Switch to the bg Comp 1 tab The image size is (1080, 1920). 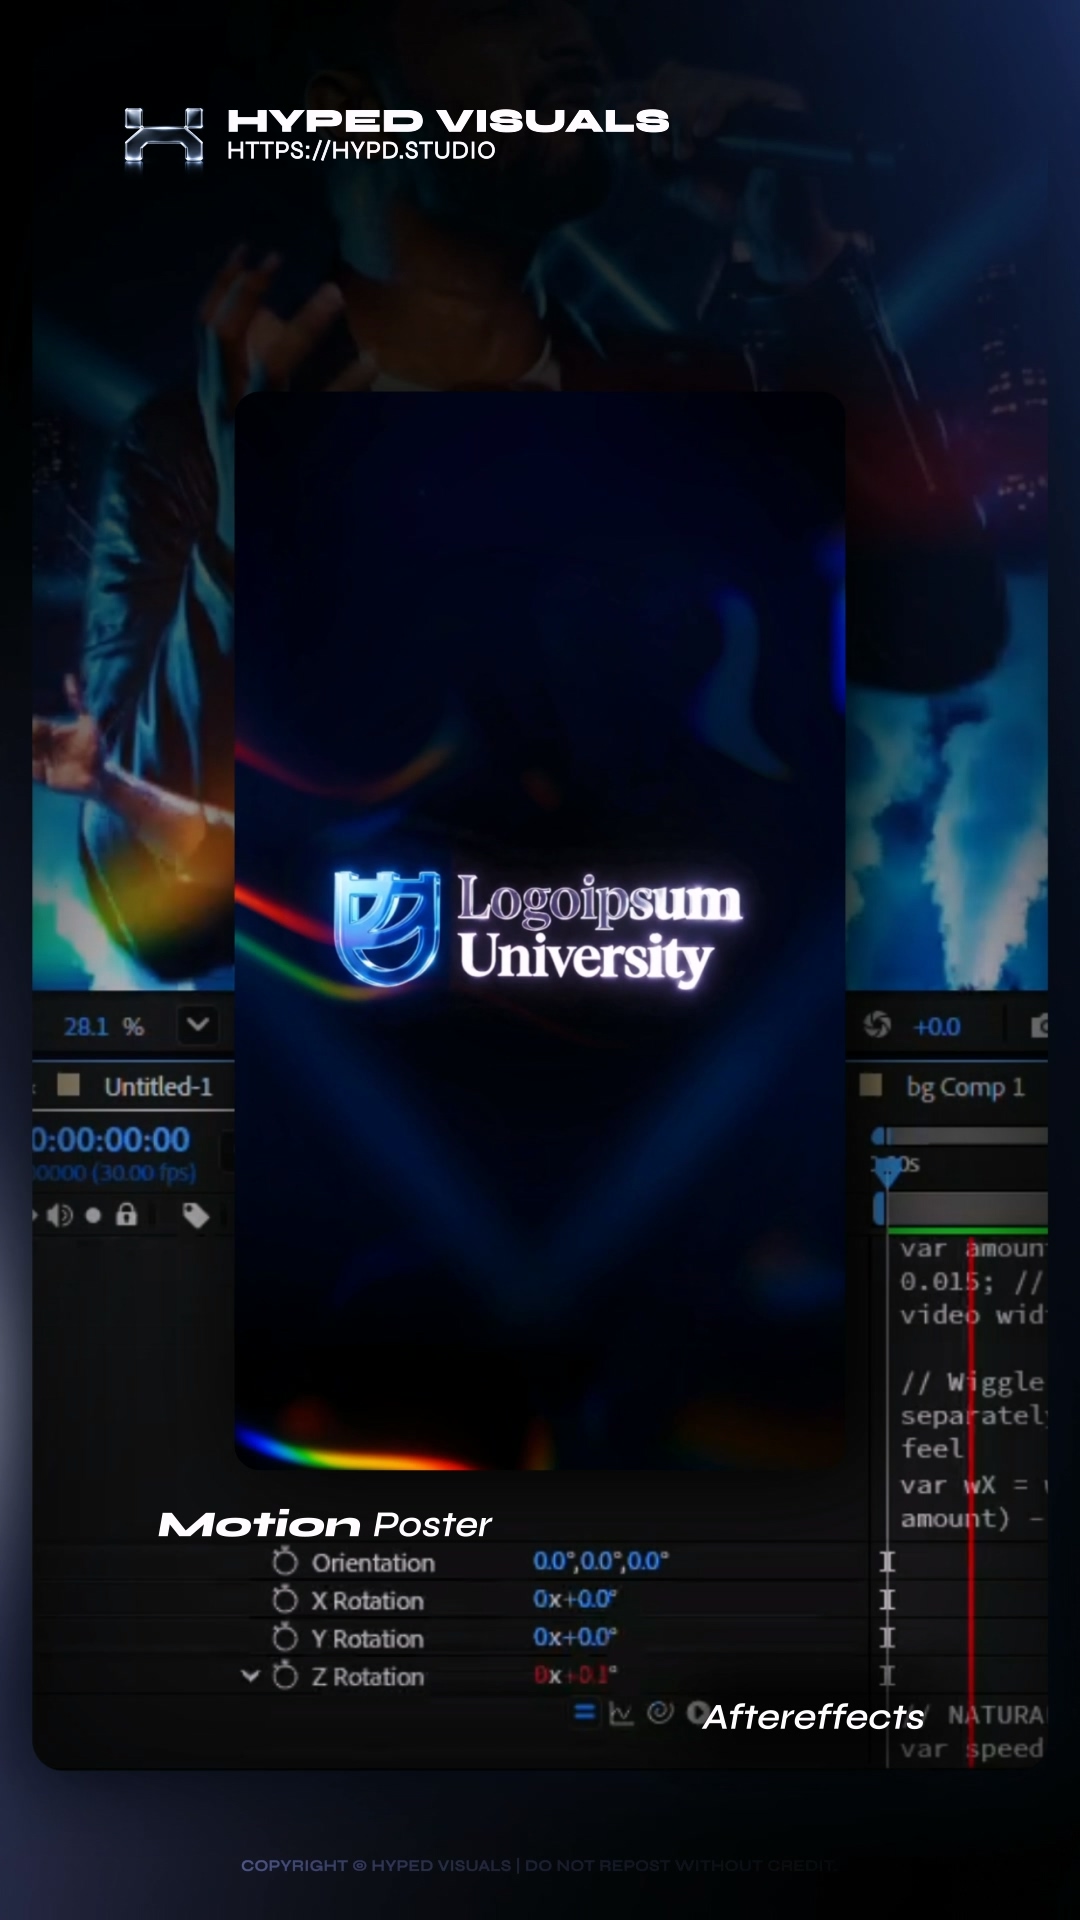coord(964,1087)
